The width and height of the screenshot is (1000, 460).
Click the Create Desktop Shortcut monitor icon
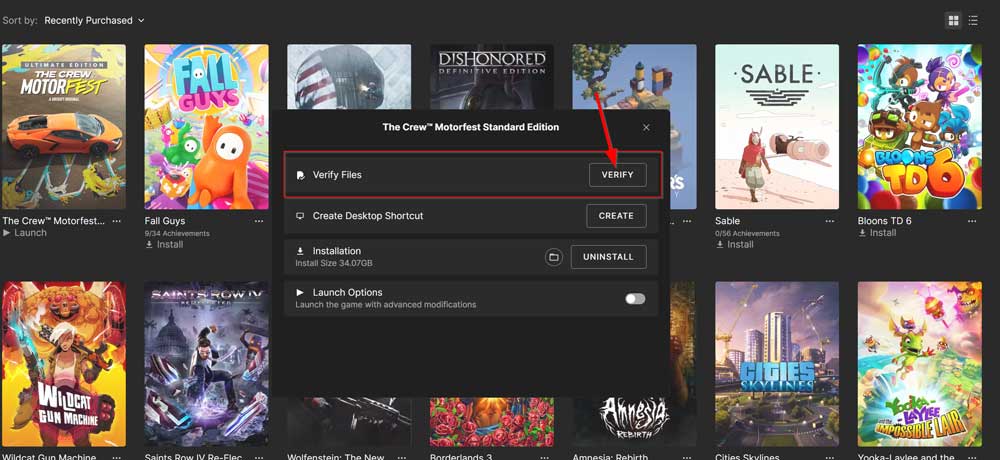click(x=300, y=216)
